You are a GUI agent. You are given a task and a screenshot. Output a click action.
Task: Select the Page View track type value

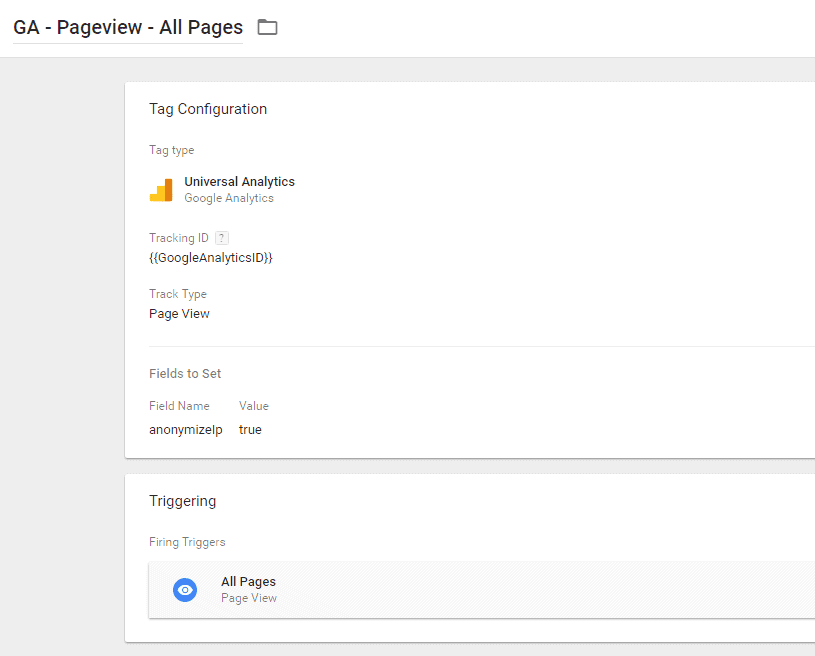tap(179, 314)
